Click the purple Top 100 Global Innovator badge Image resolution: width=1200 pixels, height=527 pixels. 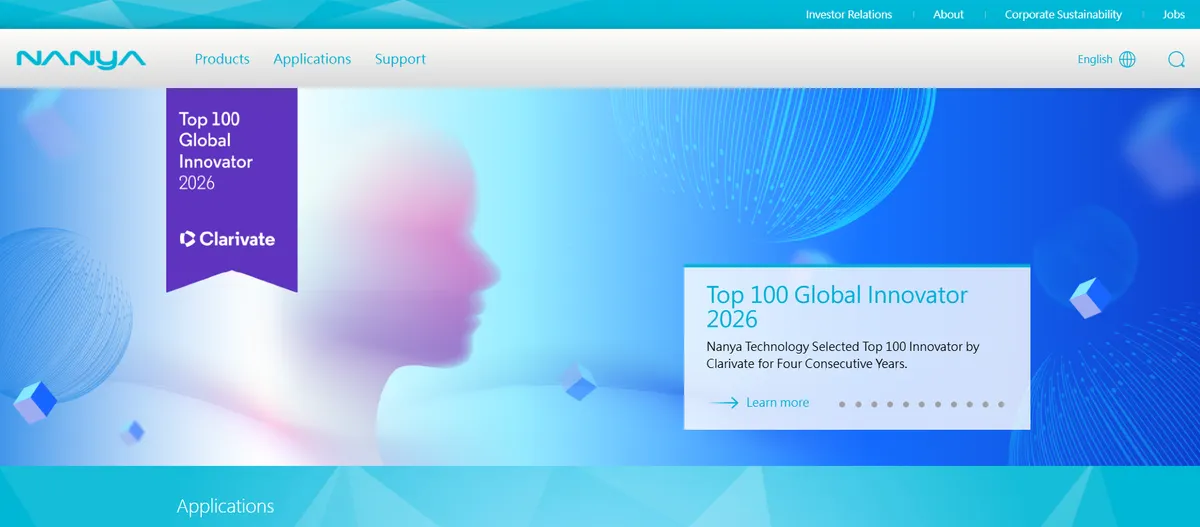[x=232, y=190]
